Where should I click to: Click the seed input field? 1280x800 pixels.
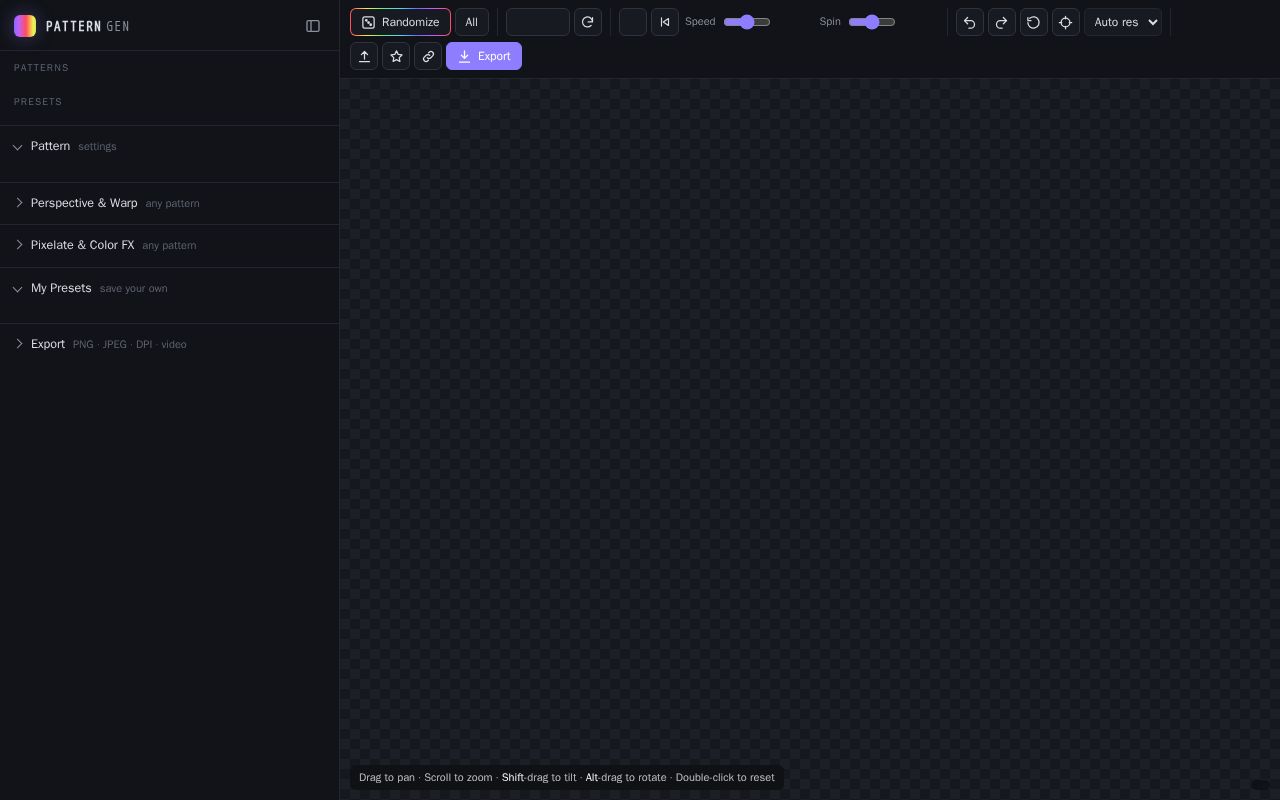538,22
